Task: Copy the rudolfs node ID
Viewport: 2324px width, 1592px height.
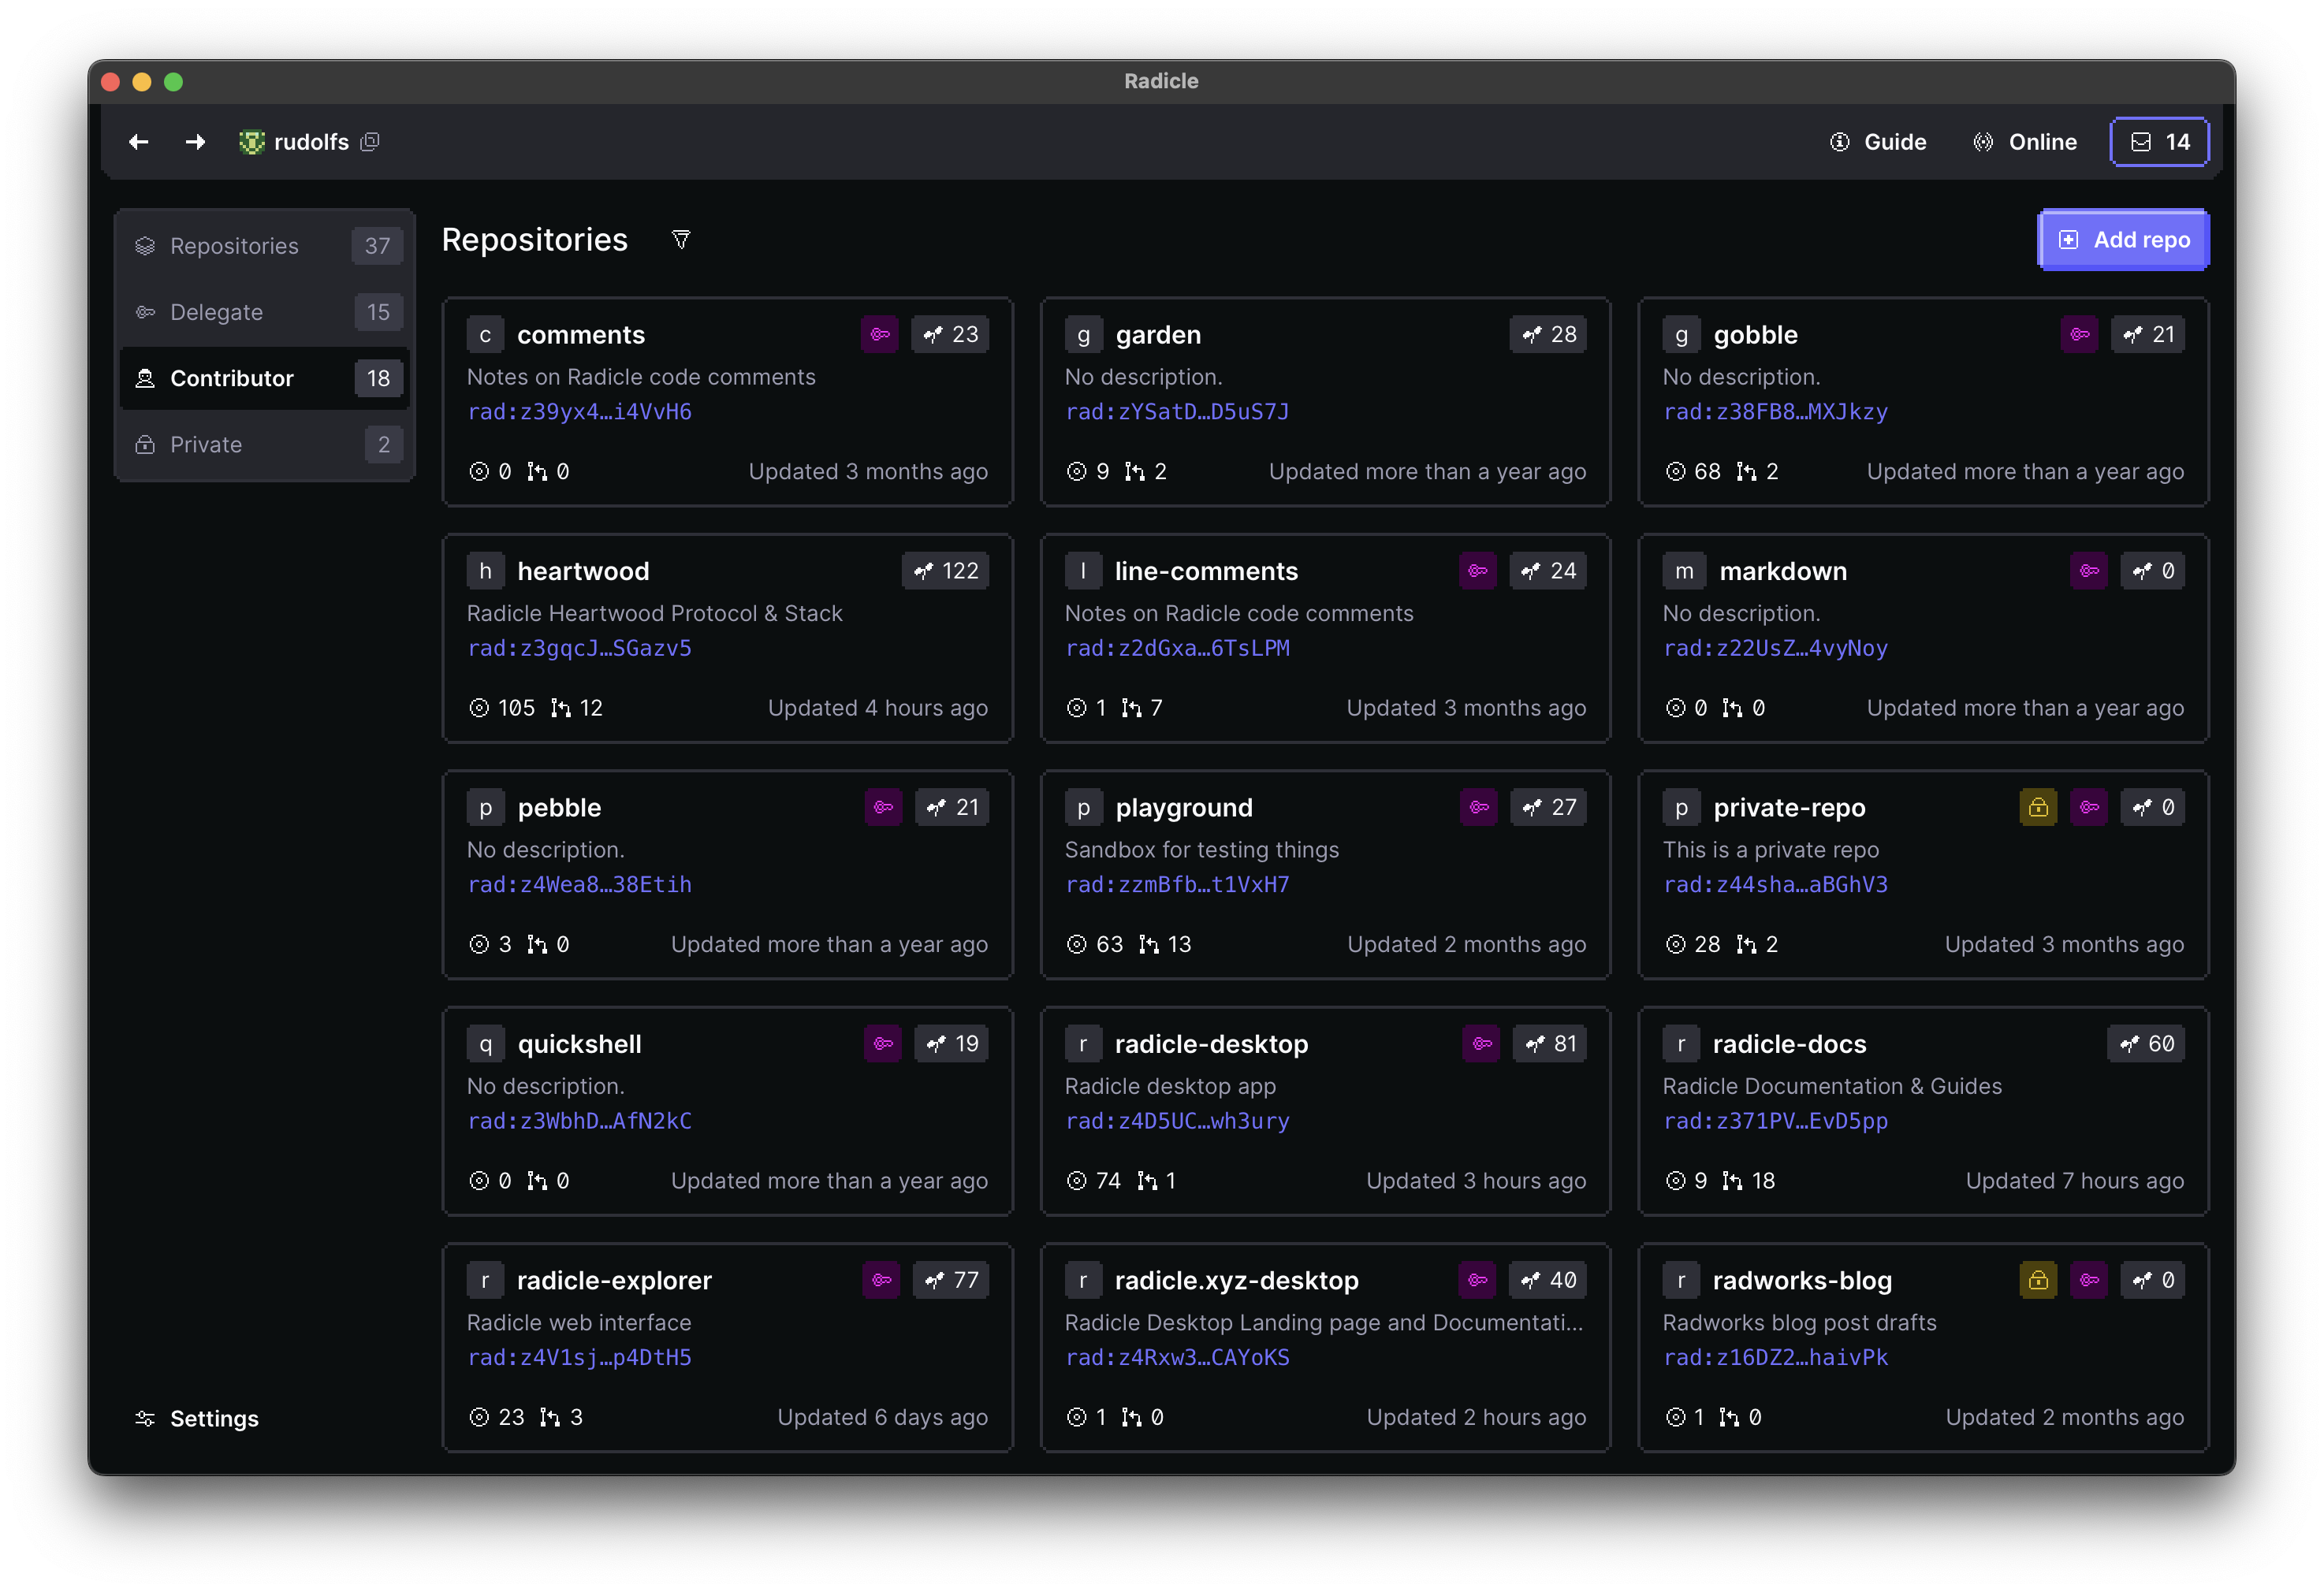Action: (x=370, y=142)
